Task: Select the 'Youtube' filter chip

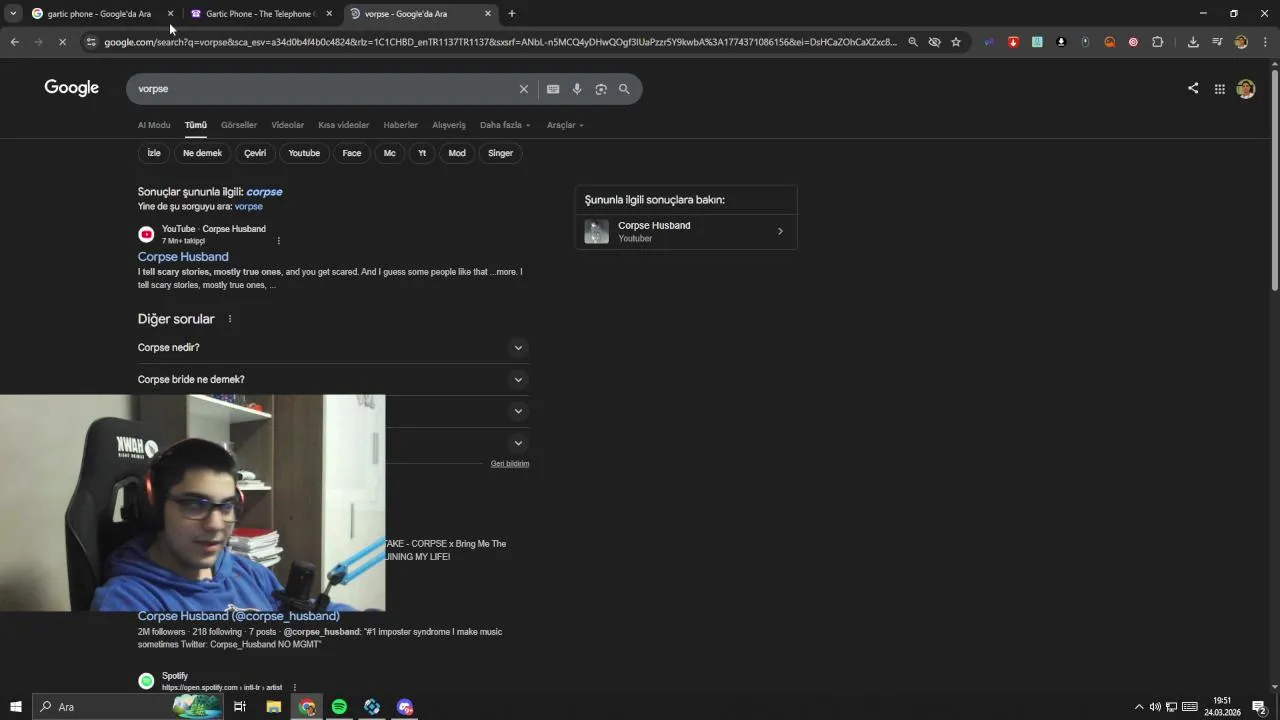Action: [304, 153]
